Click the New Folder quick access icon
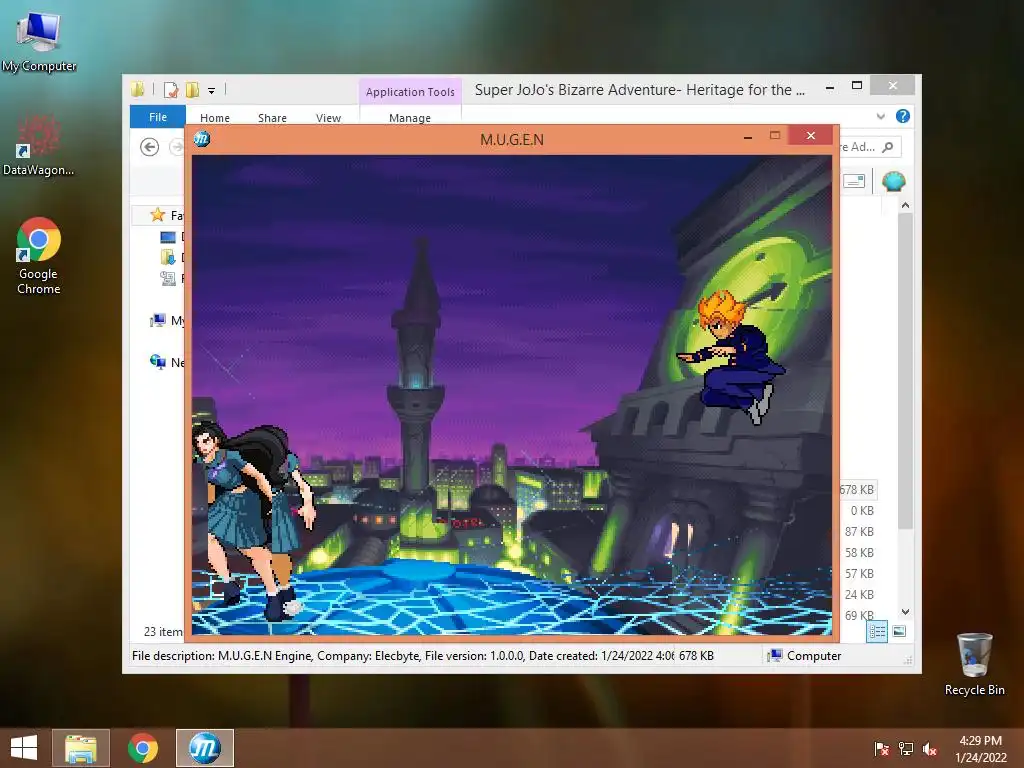Screen dimensions: 1024x768 (193, 89)
